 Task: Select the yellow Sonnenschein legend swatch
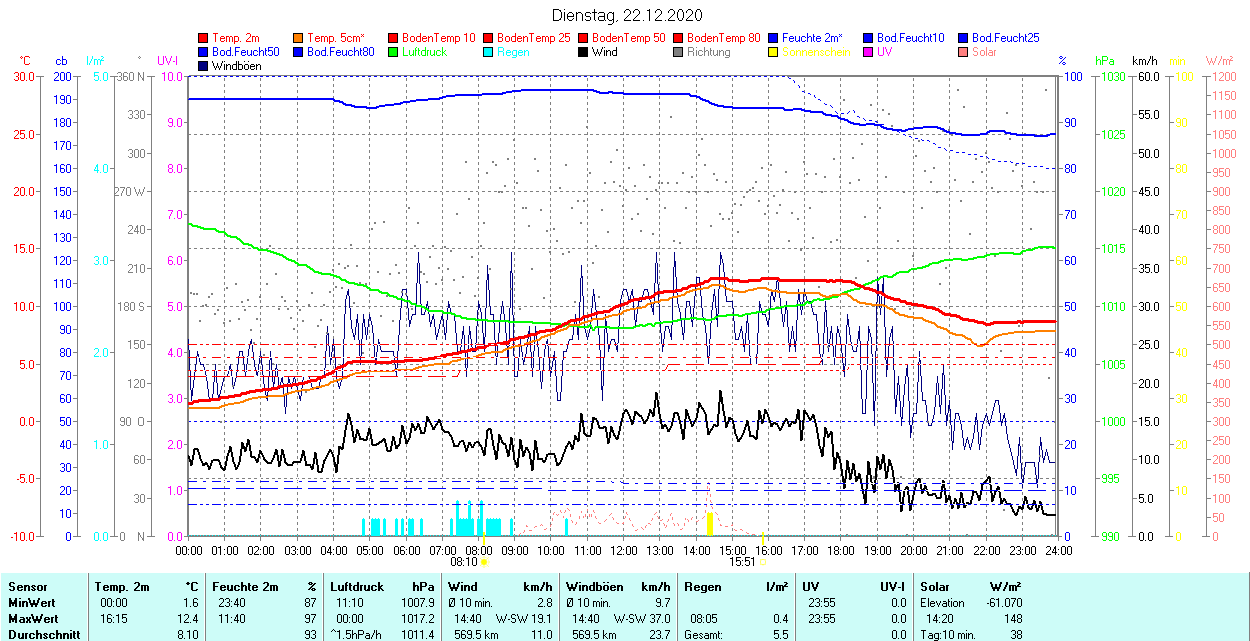tap(773, 52)
